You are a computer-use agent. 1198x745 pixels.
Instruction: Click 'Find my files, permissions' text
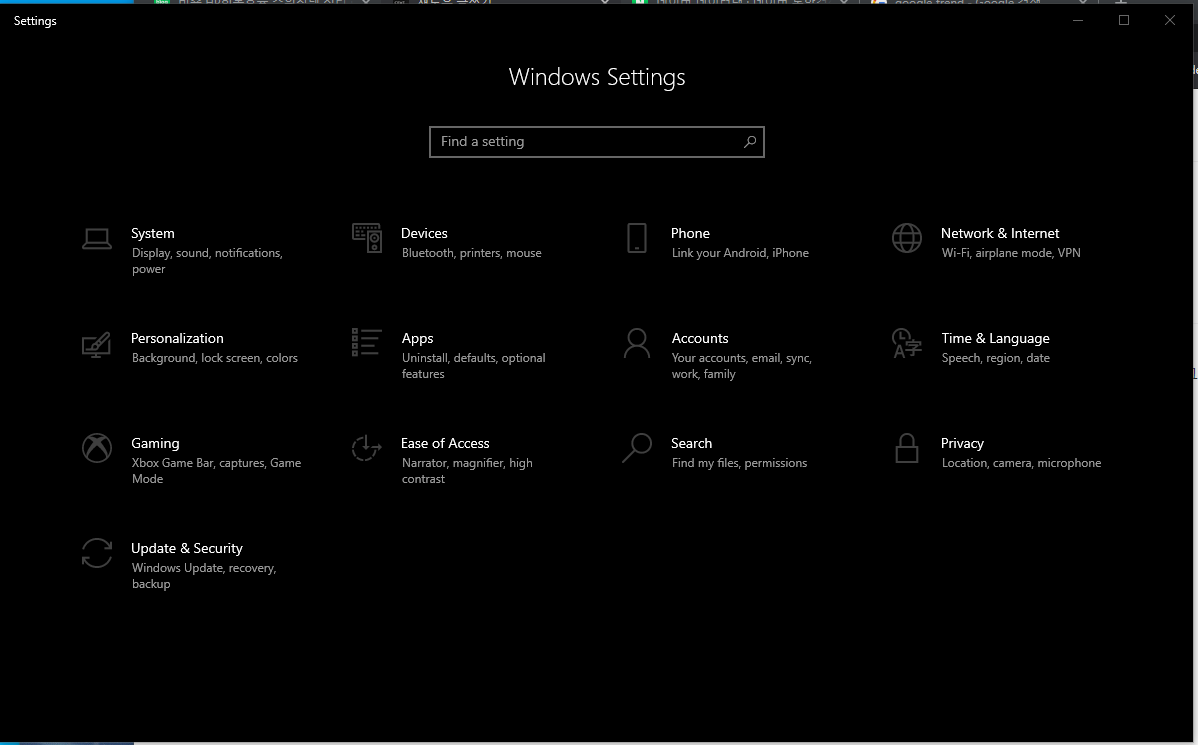[740, 463]
